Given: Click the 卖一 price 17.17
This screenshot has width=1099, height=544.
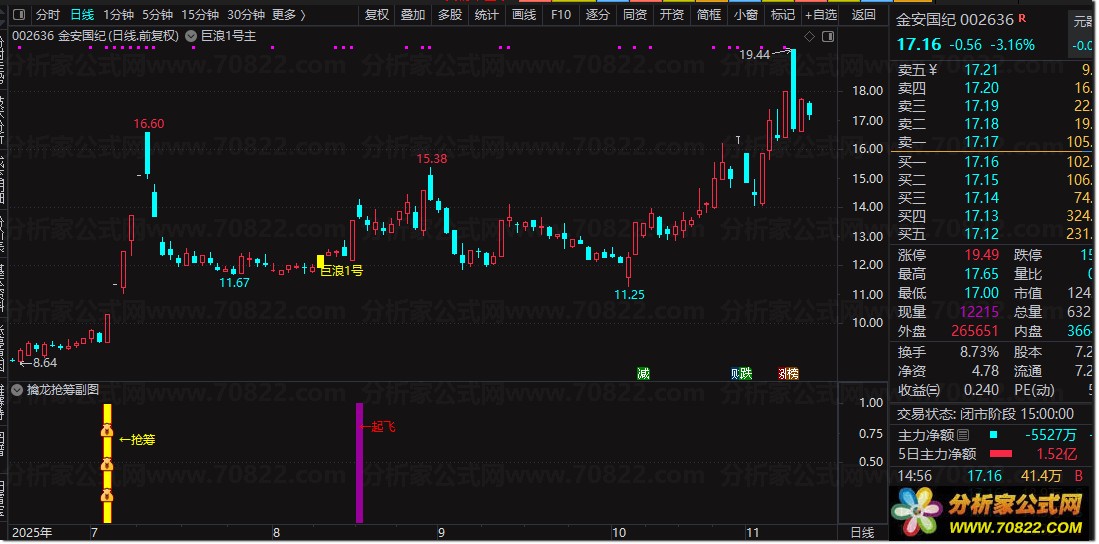Looking at the screenshot, I should [x=981, y=143].
